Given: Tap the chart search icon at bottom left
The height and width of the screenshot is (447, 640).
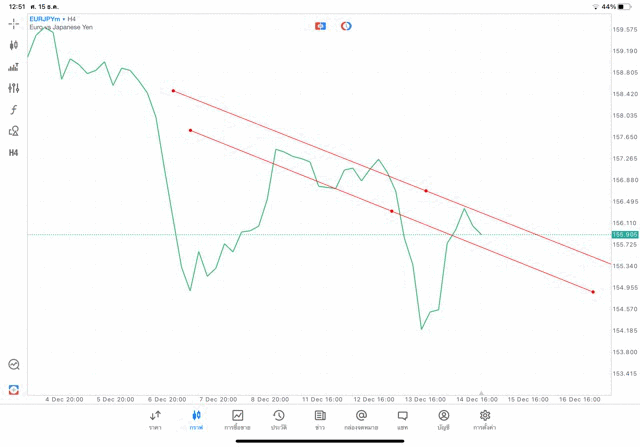Looking at the screenshot, I should (x=13, y=365).
